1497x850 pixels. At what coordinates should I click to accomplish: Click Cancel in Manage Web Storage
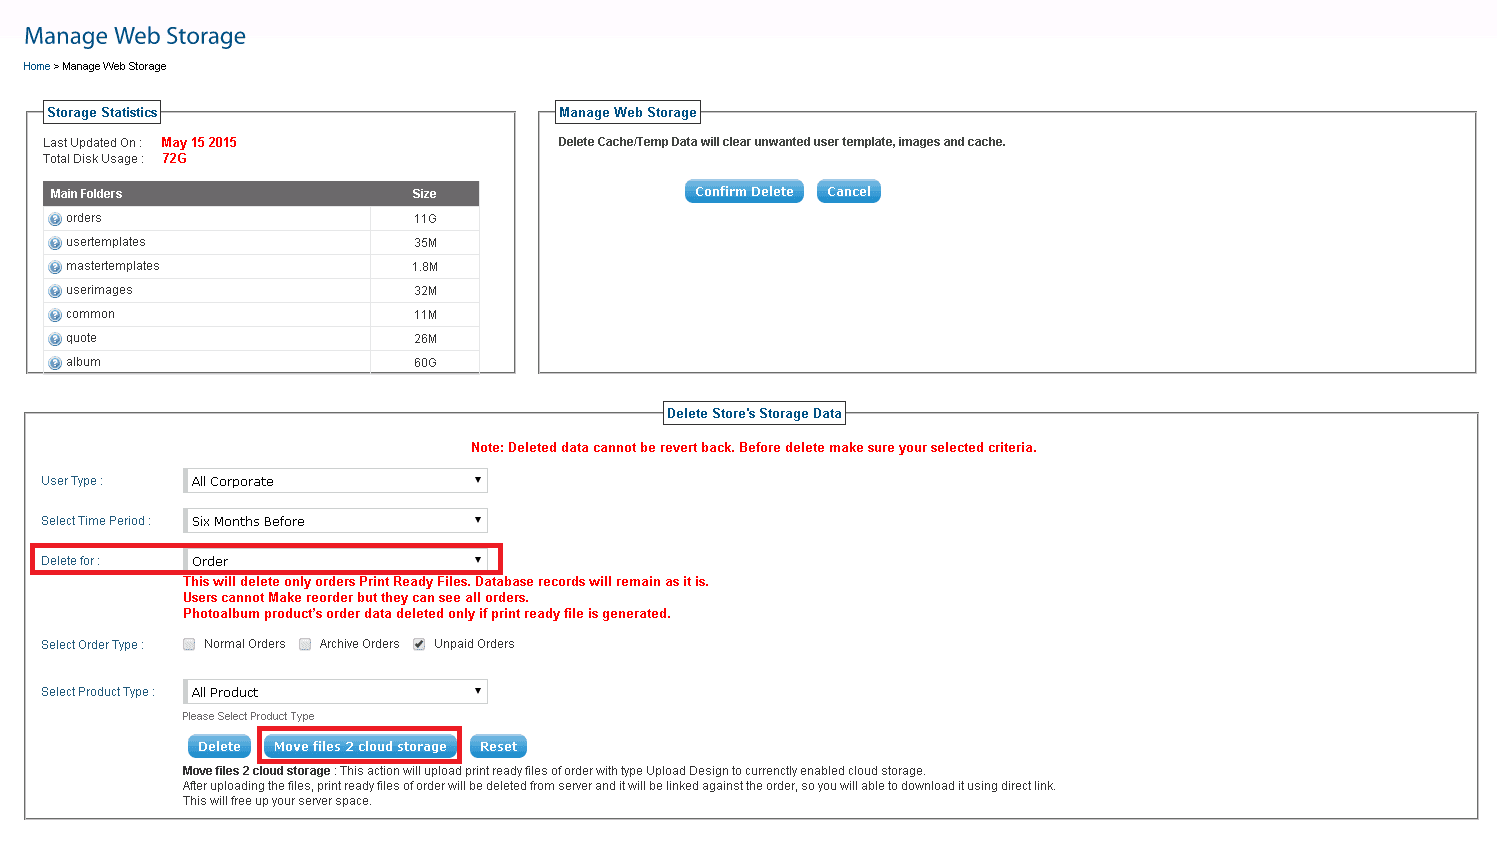pyautogui.click(x=848, y=192)
